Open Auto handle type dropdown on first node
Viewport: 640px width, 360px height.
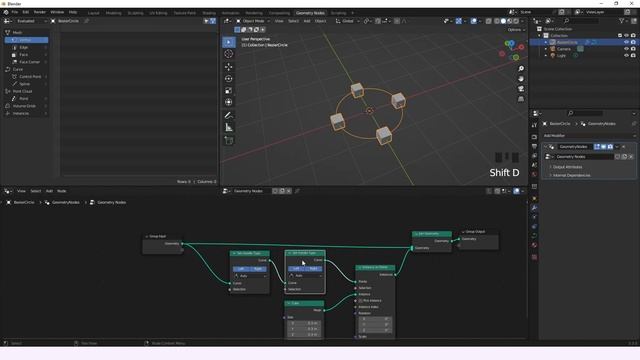tap(250, 276)
